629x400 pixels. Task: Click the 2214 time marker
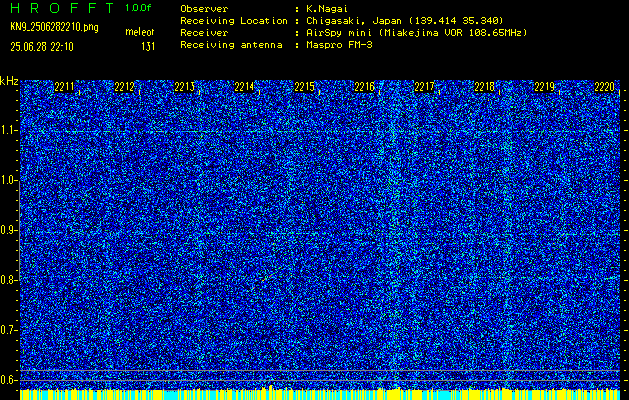pyautogui.click(x=244, y=87)
